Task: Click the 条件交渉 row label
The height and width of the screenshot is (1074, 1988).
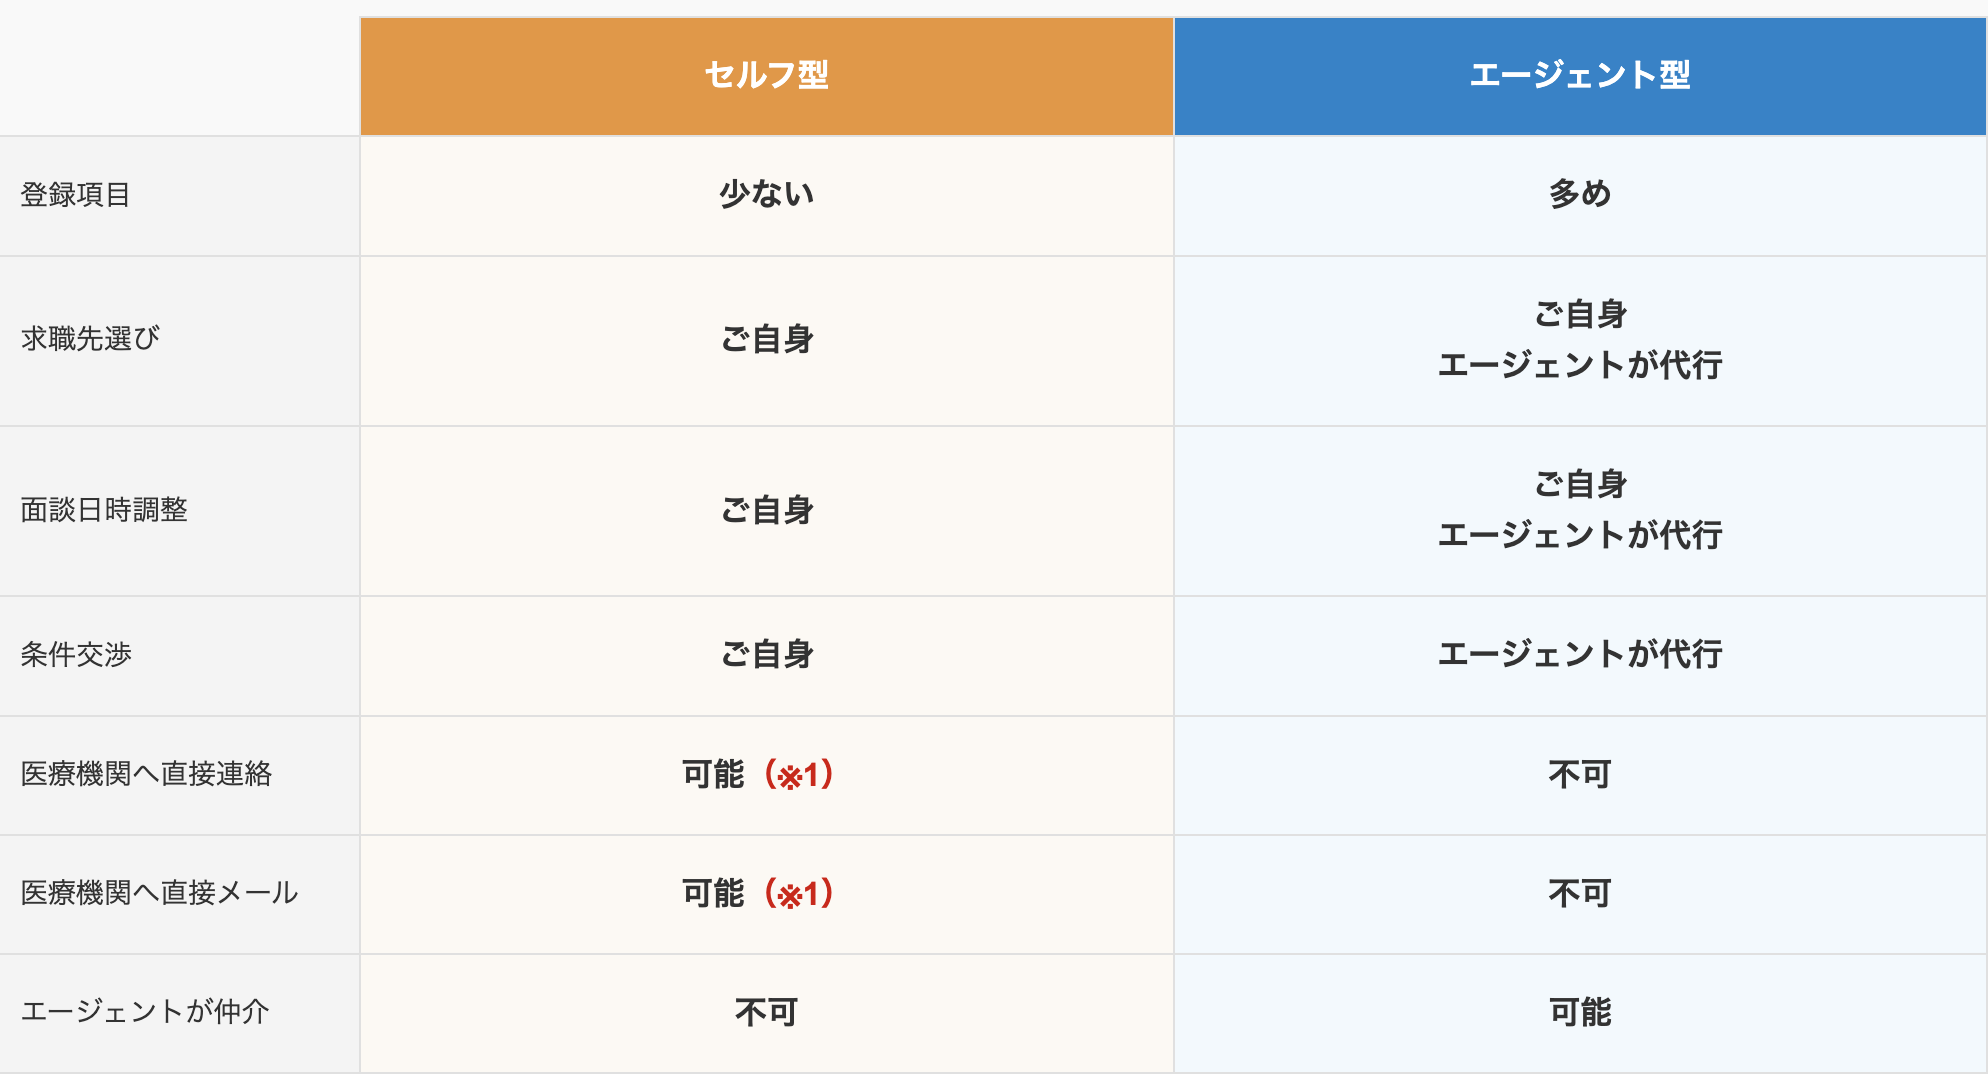Action: 76,654
